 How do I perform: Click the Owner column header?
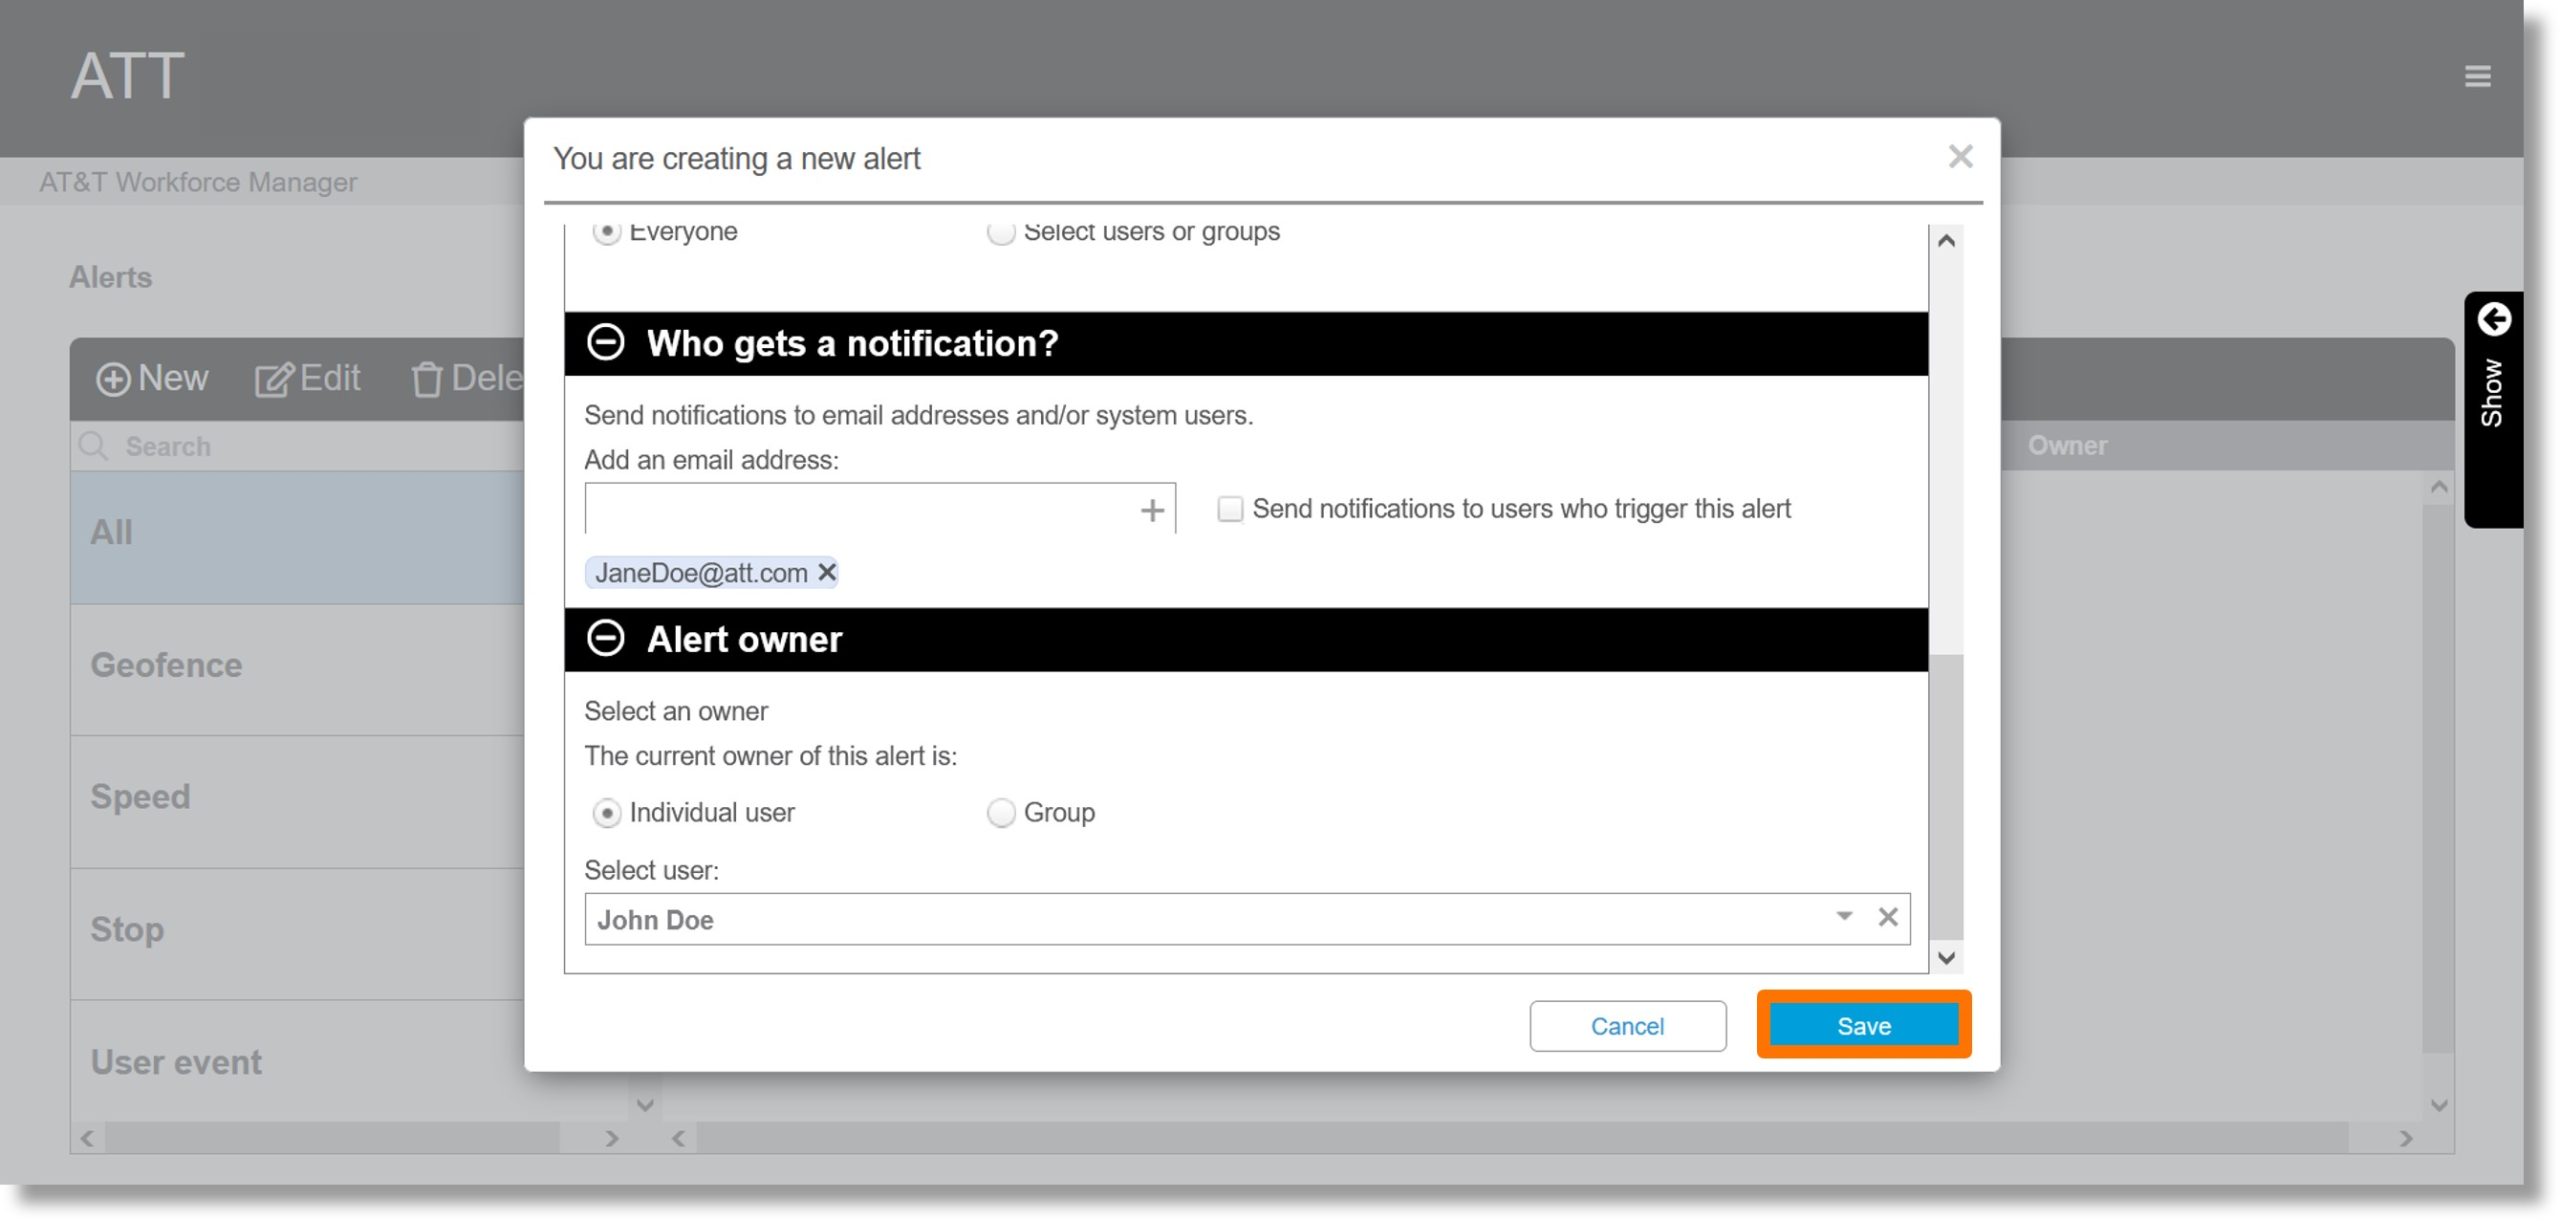(x=2067, y=446)
